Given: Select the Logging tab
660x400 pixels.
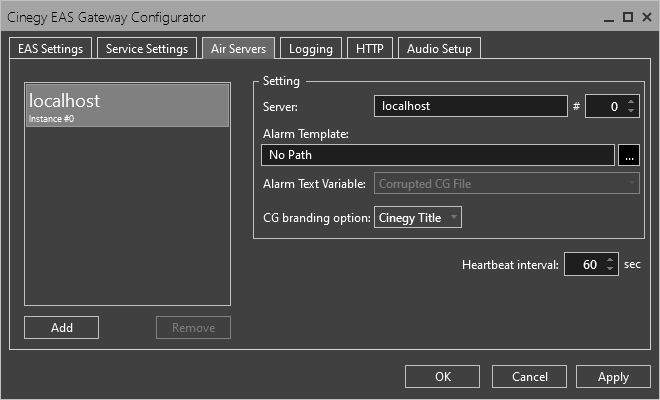Looking at the screenshot, I should (311, 48).
